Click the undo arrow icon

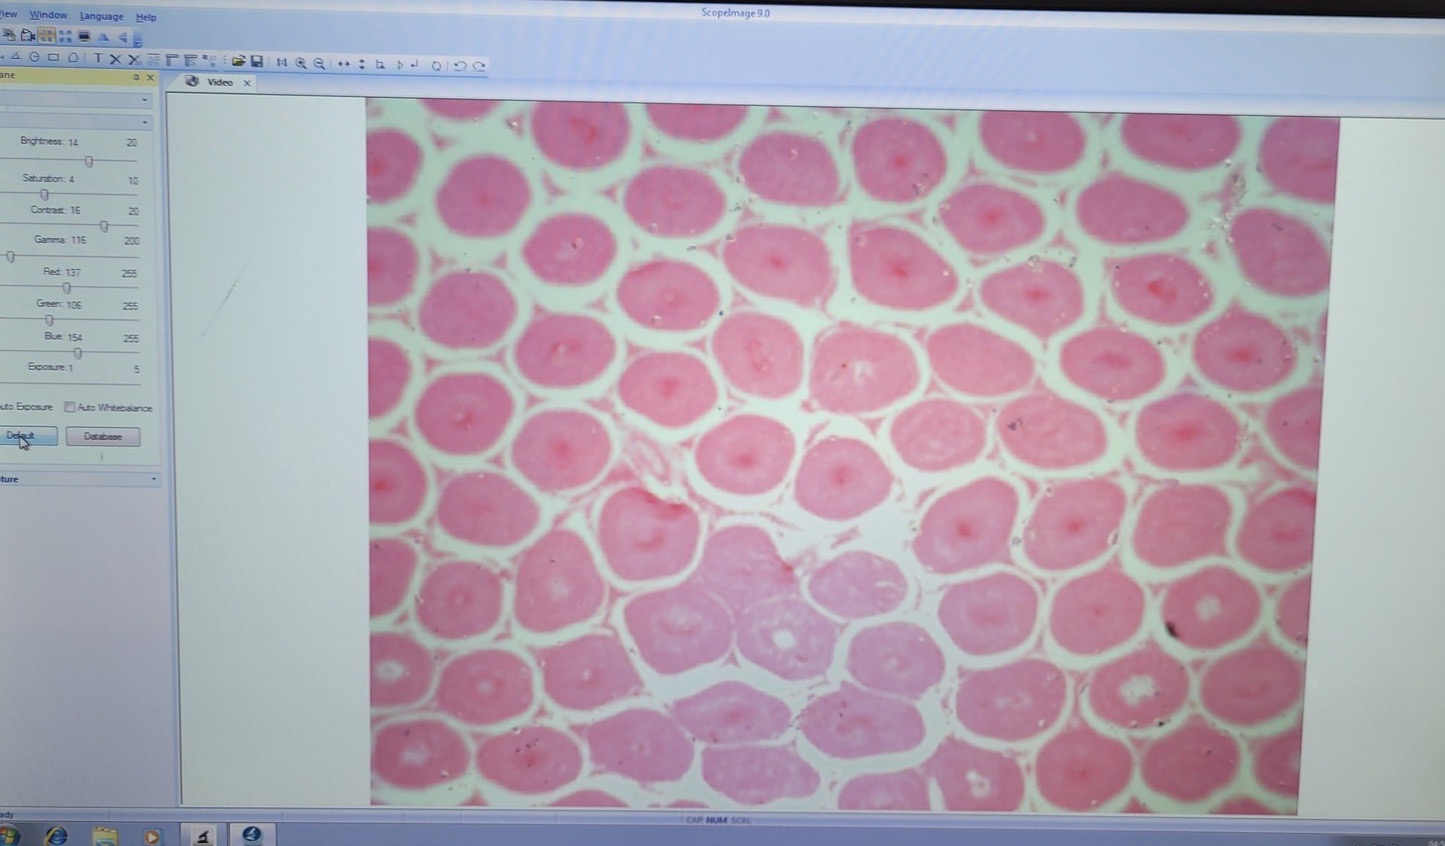coord(460,65)
